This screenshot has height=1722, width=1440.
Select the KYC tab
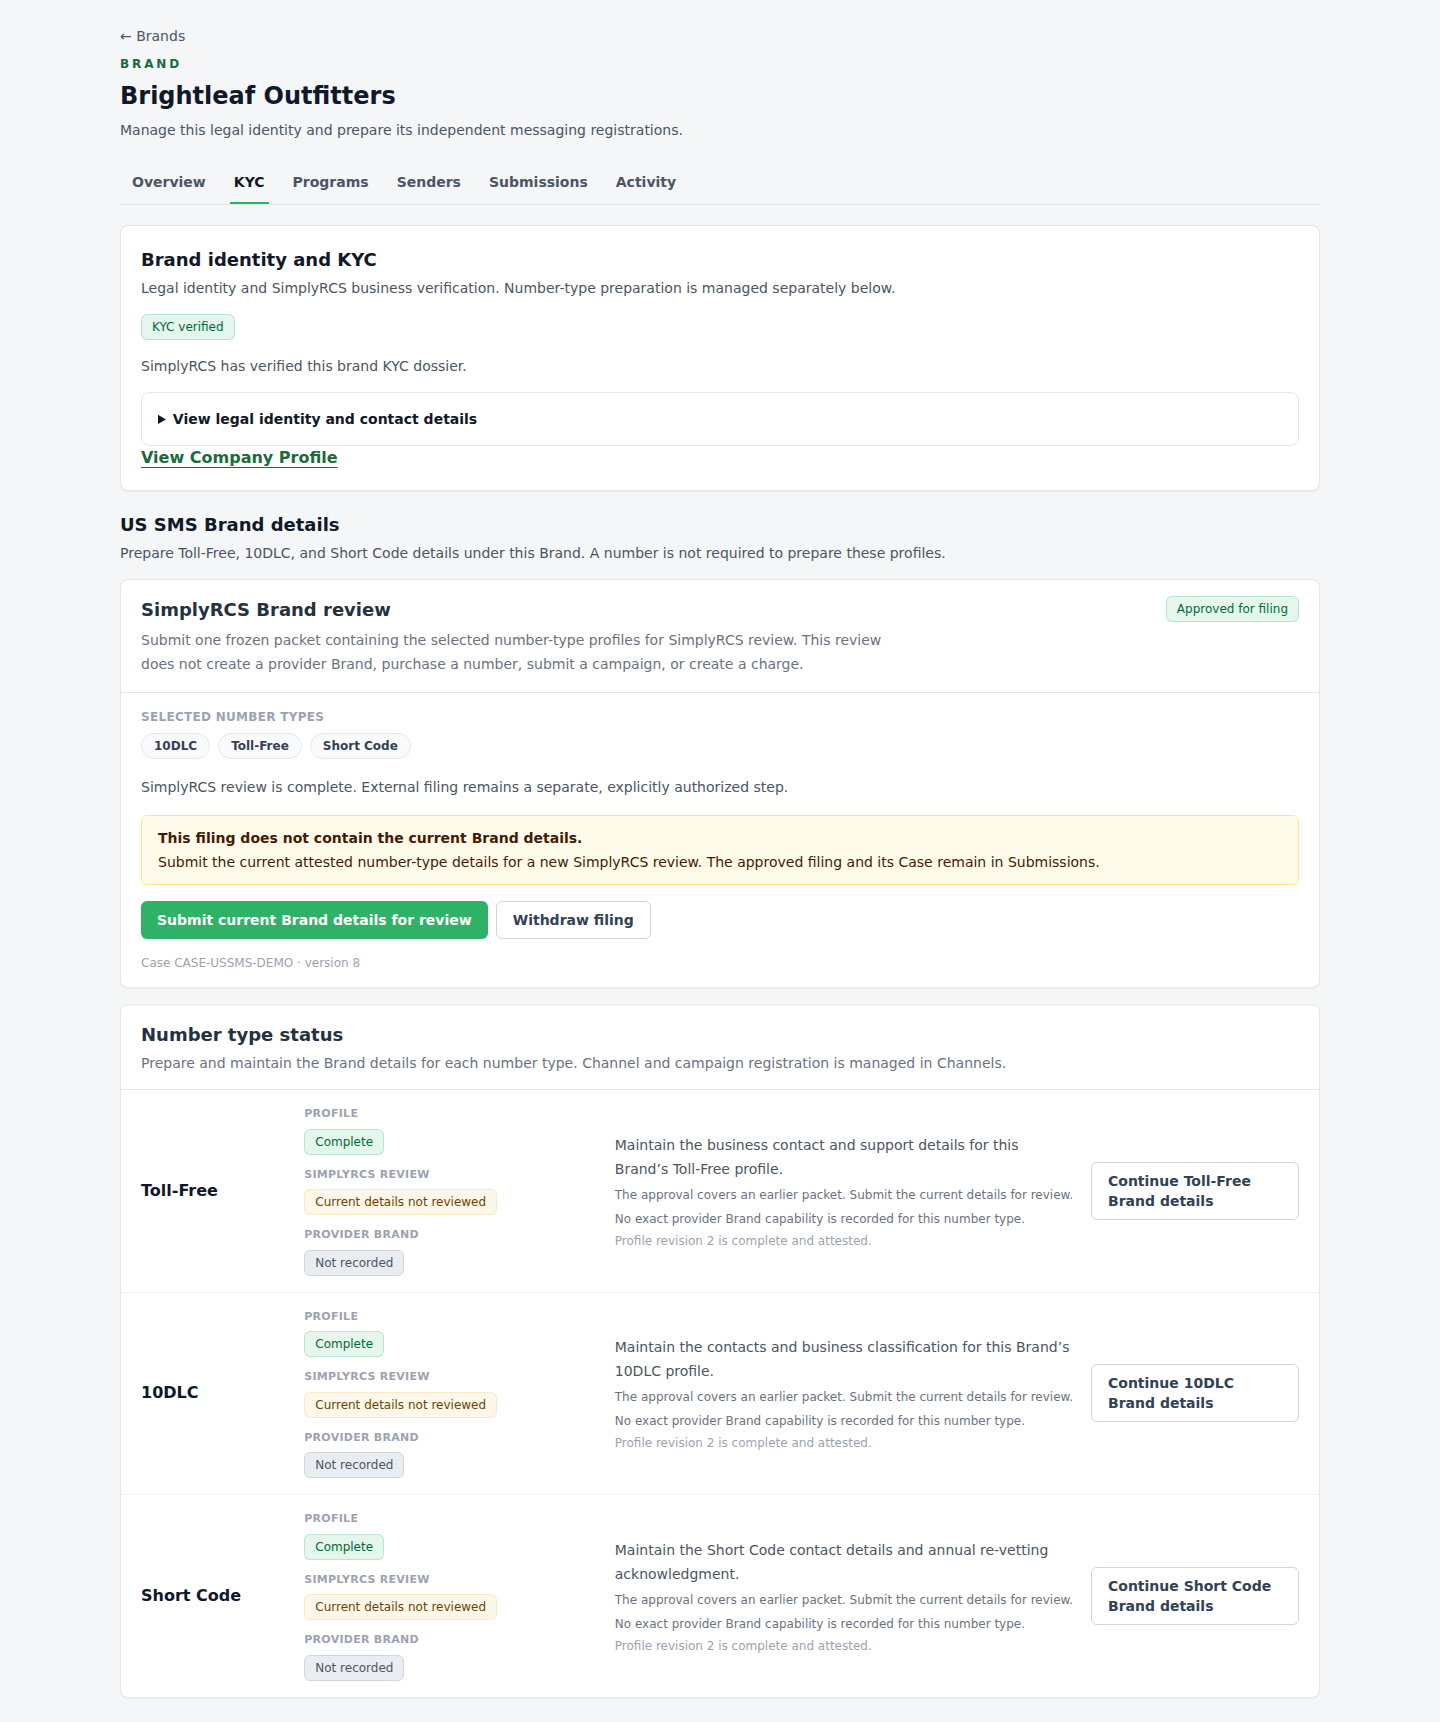pyautogui.click(x=249, y=182)
